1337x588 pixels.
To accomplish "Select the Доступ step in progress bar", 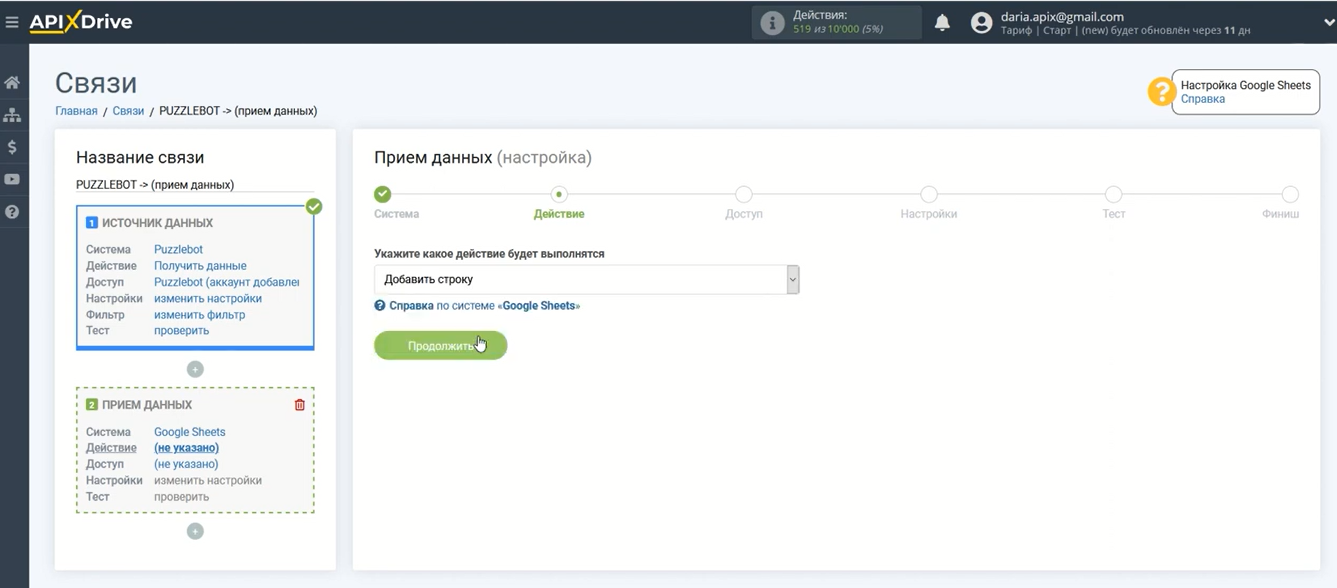I will (743, 194).
